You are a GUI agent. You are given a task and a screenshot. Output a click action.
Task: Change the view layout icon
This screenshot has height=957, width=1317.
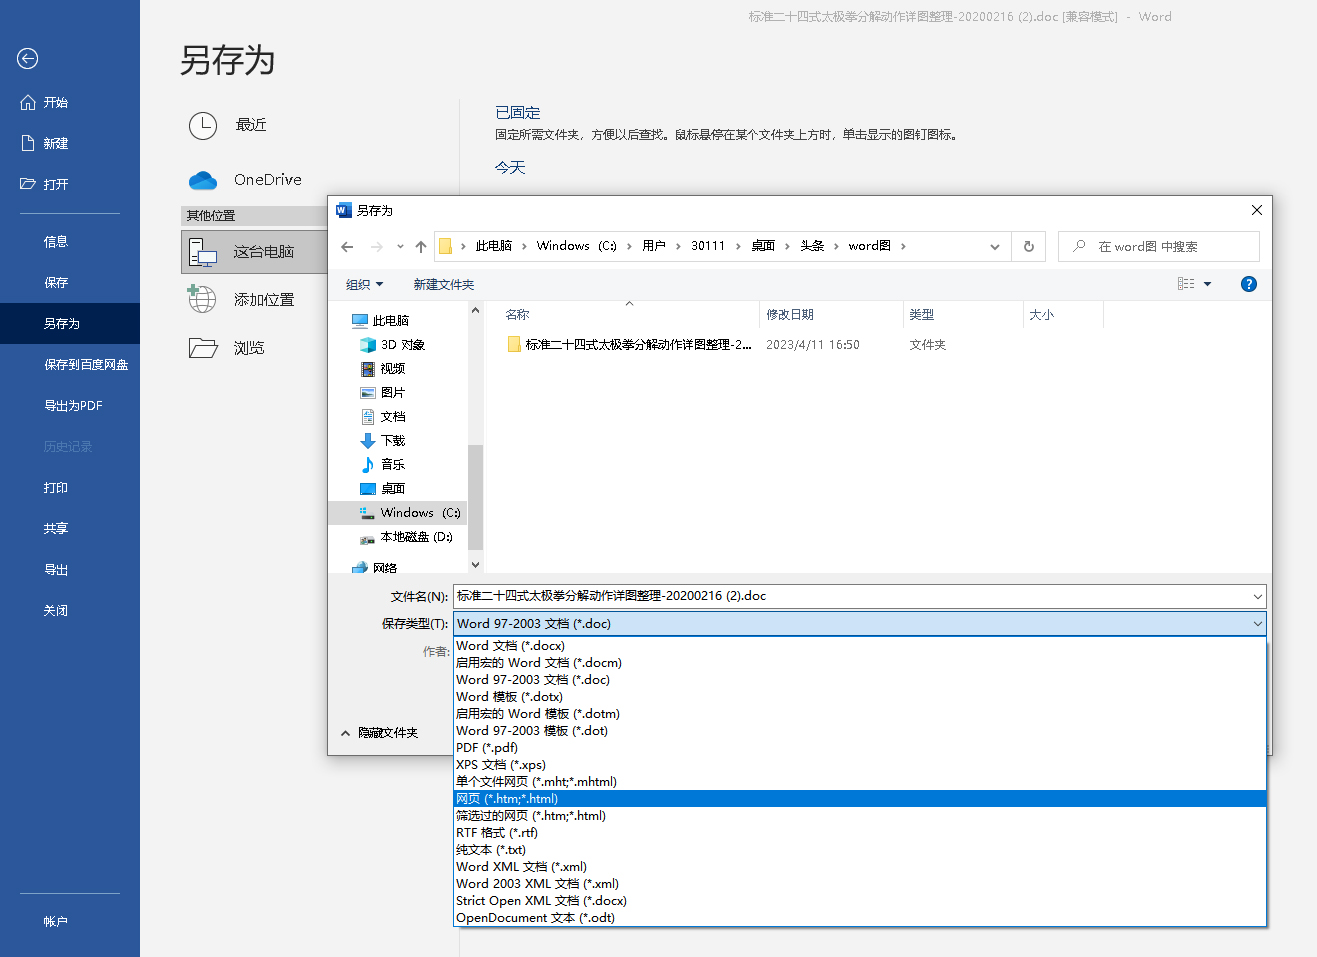pos(1186,284)
